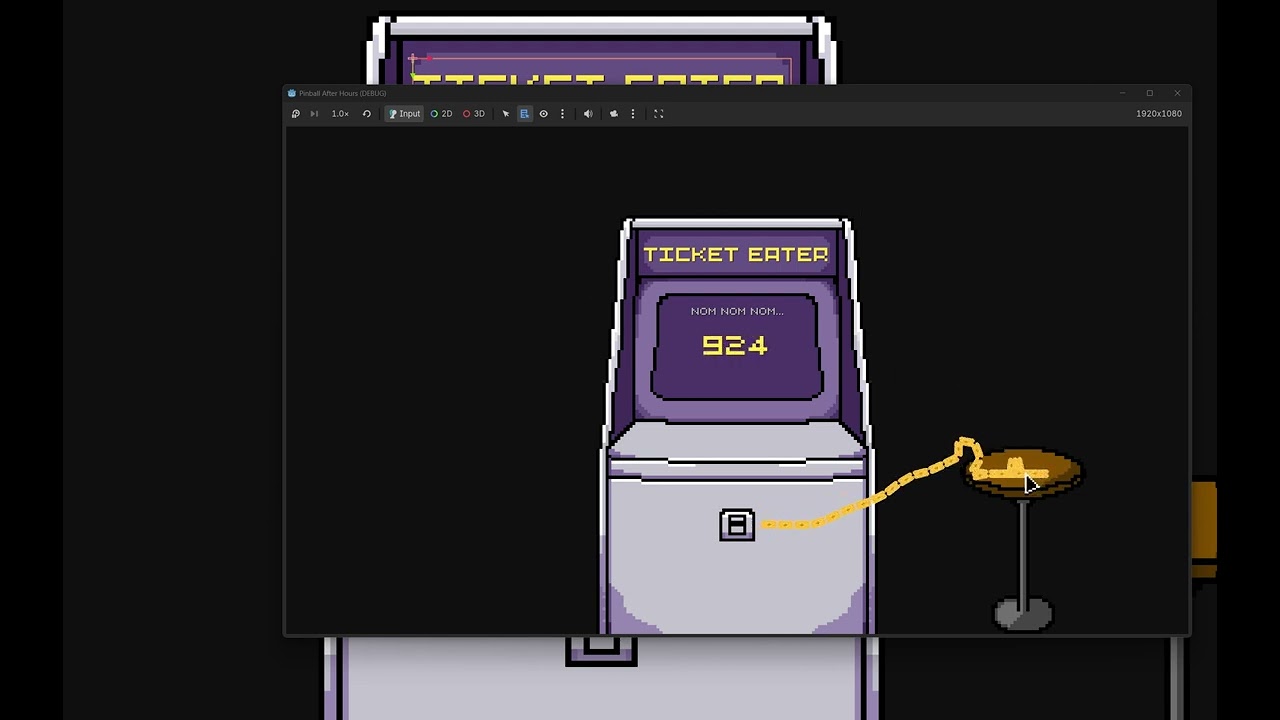Click the 1920x1080 resolution label
The image size is (1280, 720).
click(1159, 114)
